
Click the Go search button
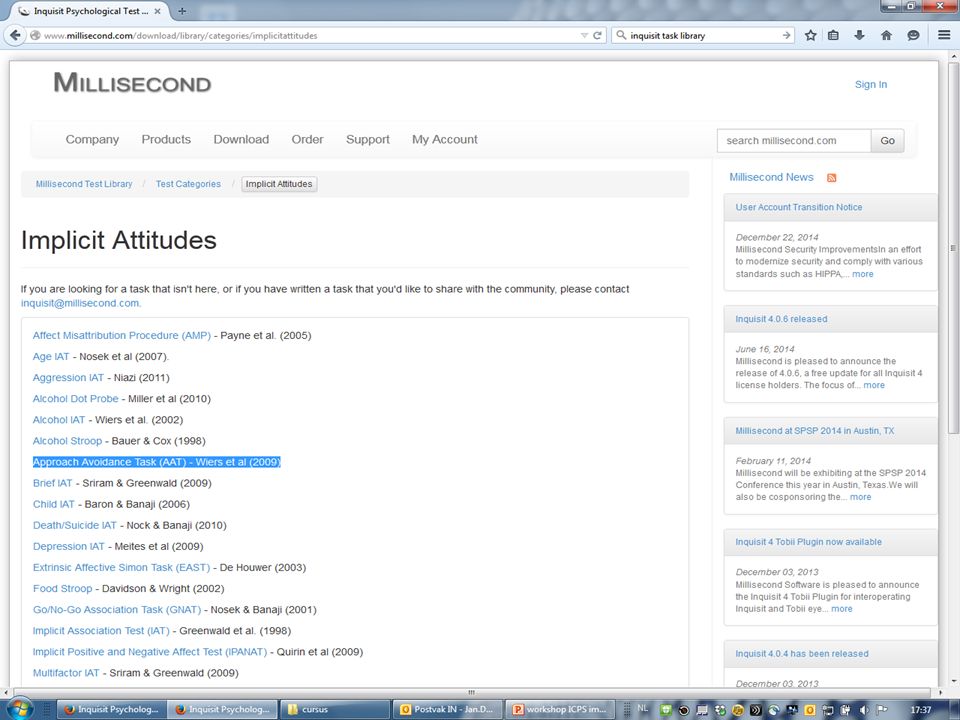click(887, 140)
